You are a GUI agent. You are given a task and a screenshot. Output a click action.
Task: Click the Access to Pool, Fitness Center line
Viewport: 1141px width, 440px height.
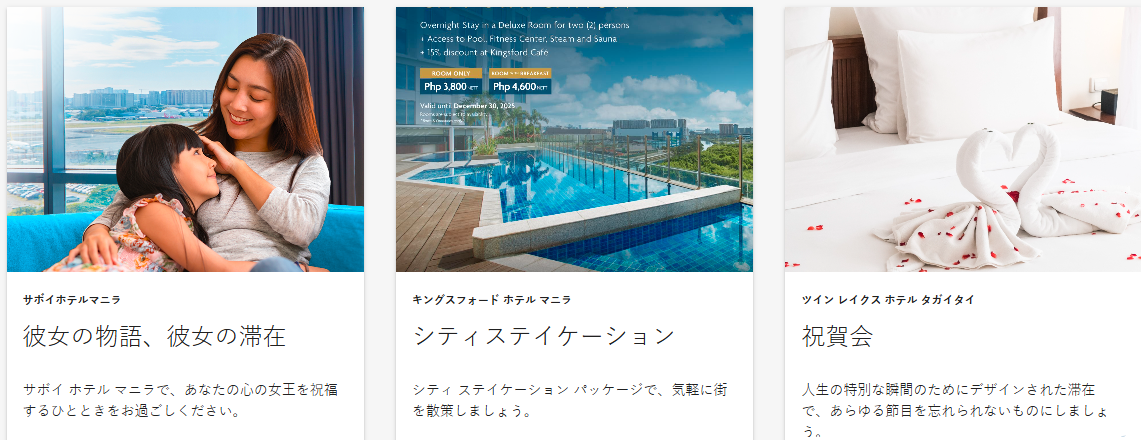(516, 39)
